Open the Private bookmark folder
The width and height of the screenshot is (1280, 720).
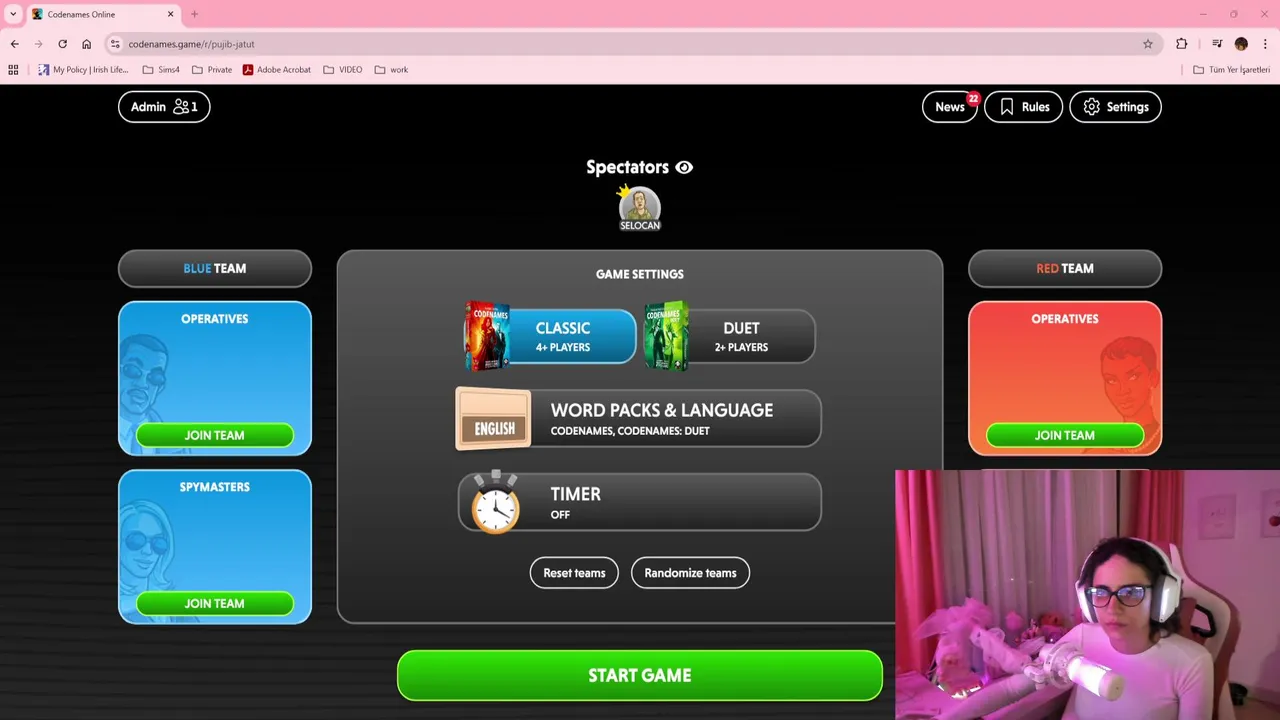[212, 70]
